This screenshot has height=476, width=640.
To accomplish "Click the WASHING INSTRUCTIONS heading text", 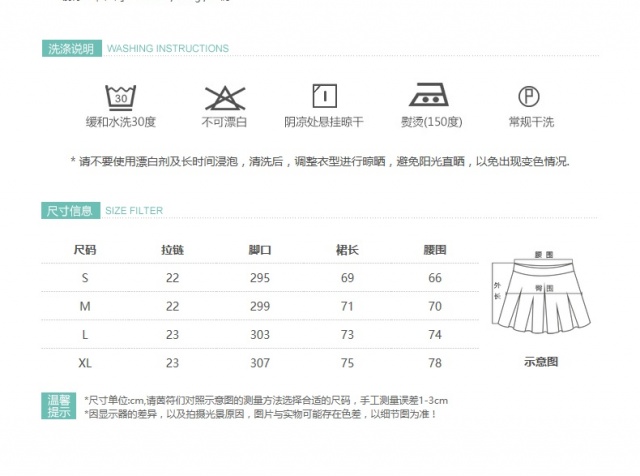I will (167, 48).
